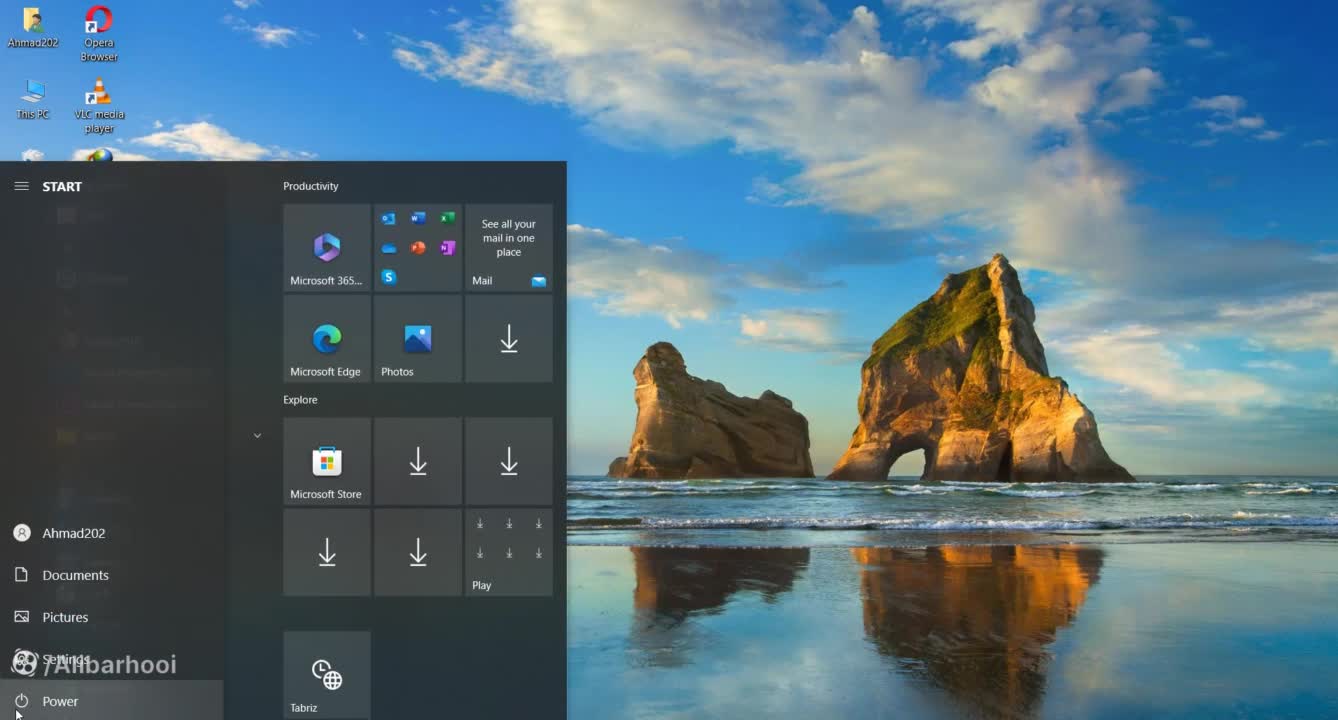Image resolution: width=1338 pixels, height=720 pixels.
Task: Open the Tabriz weather tile
Action: pyautogui.click(x=327, y=675)
